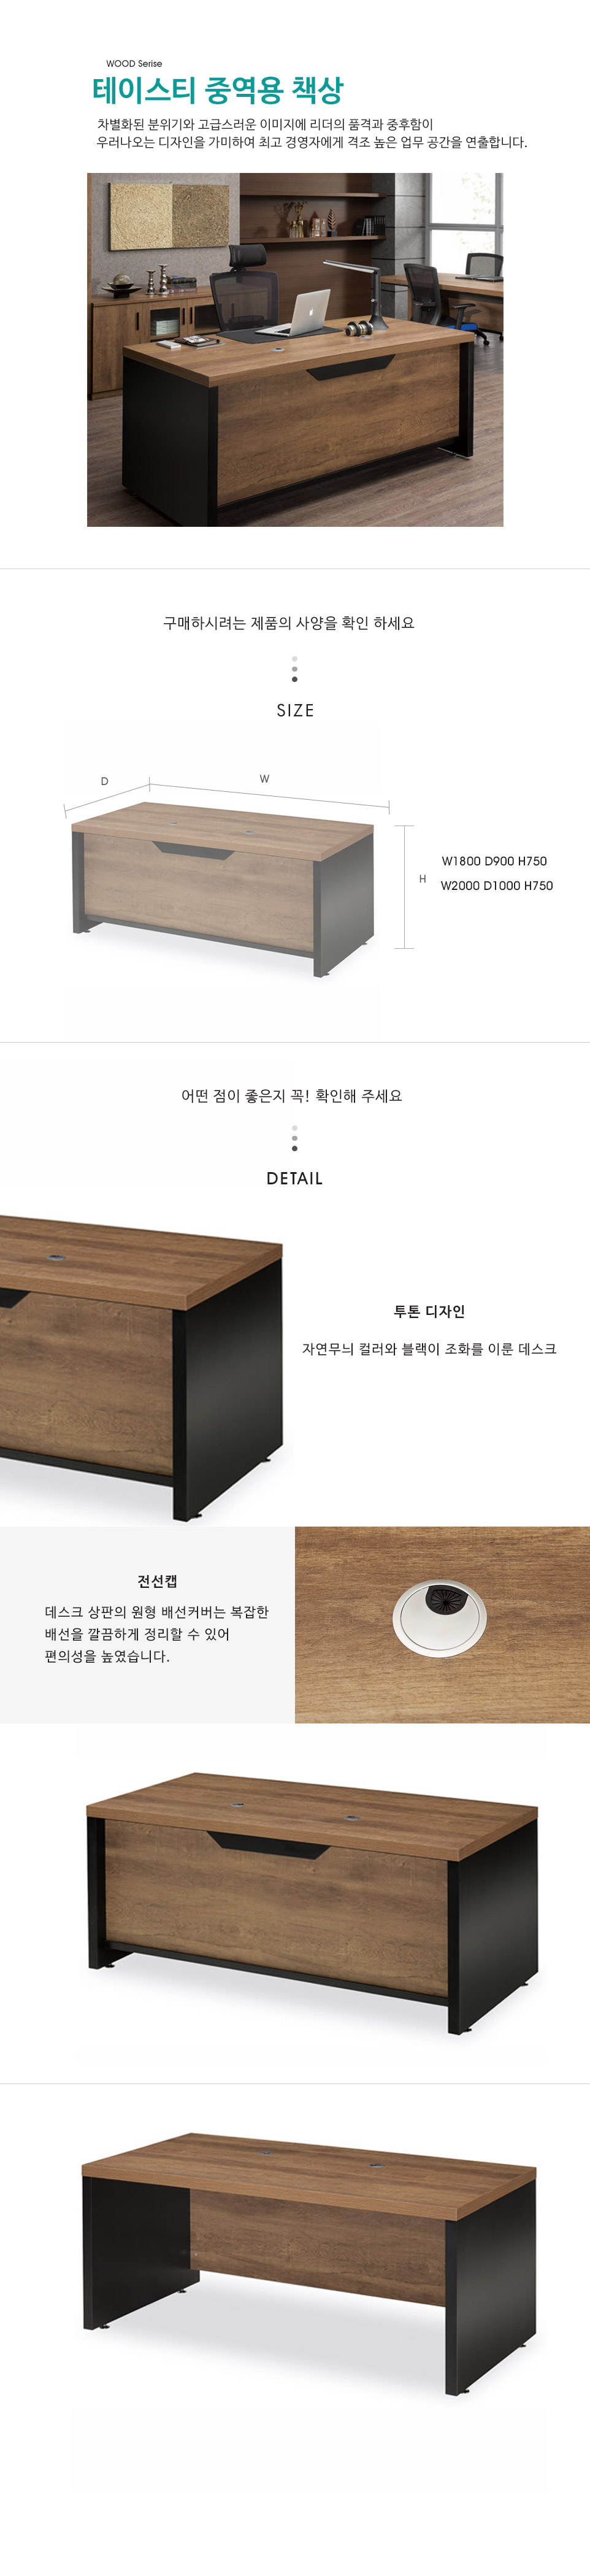Select the W2000 D1000 H750 size text
The image size is (590, 2576).
[496, 885]
